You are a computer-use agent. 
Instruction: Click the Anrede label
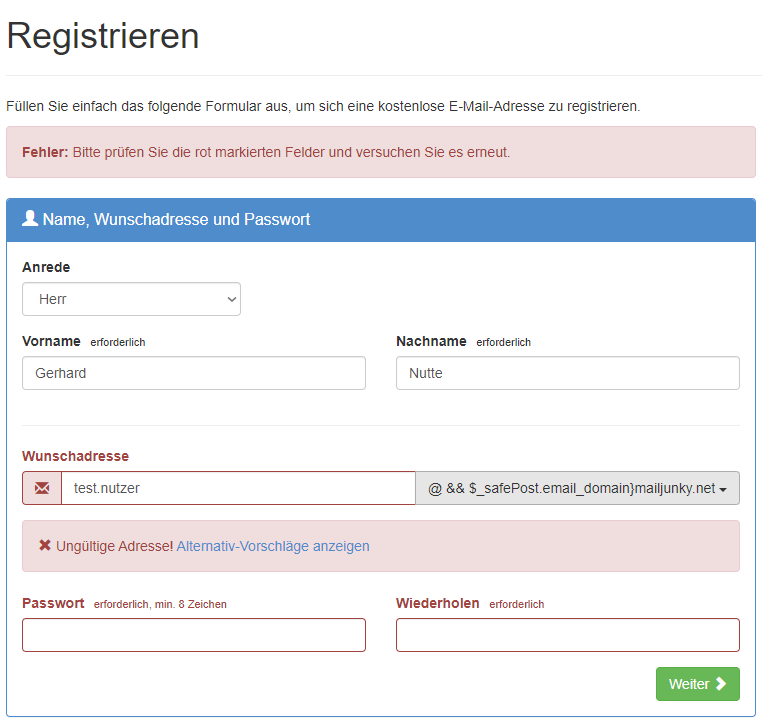tap(46, 267)
